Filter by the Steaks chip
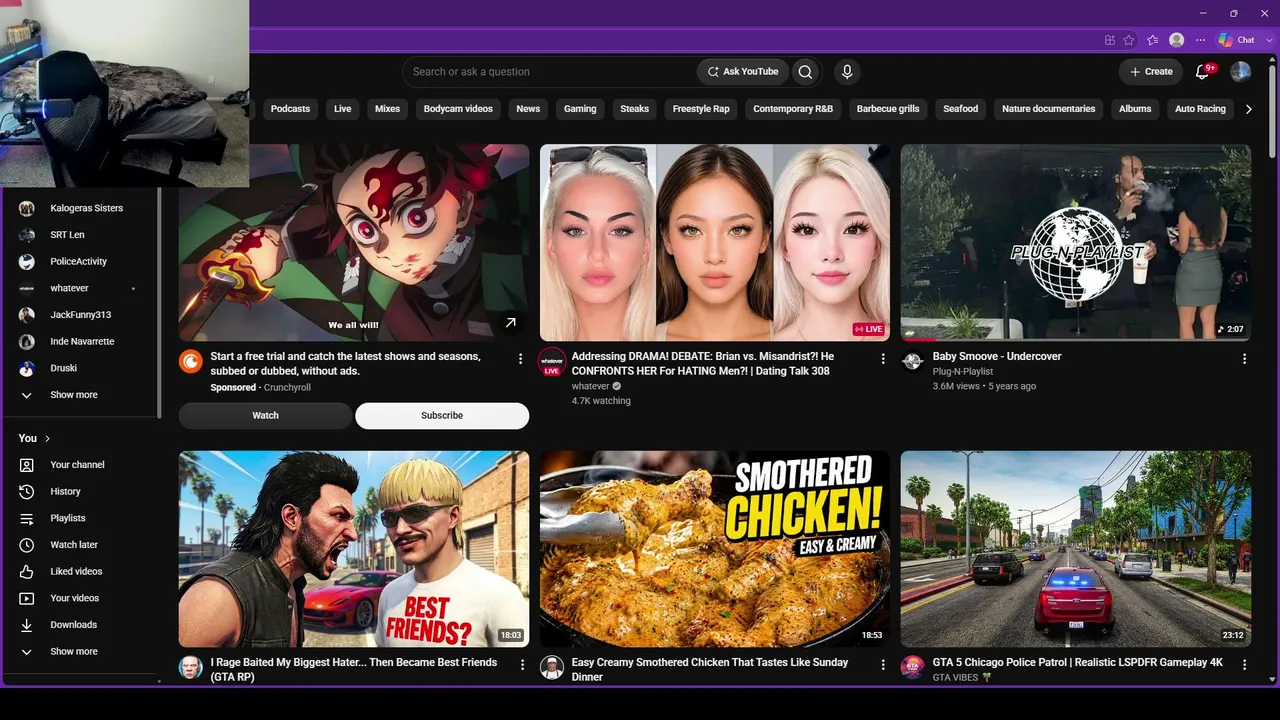 [x=635, y=109]
